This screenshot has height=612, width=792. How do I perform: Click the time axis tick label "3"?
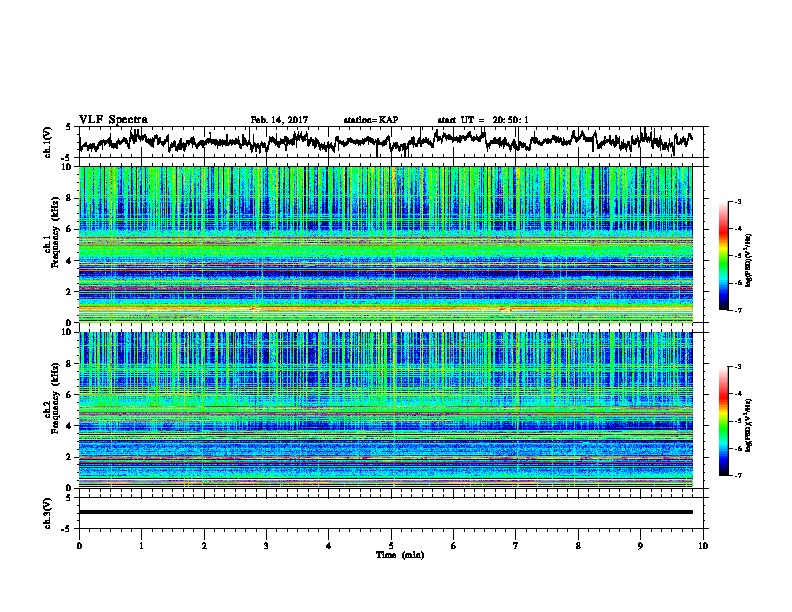(x=266, y=546)
